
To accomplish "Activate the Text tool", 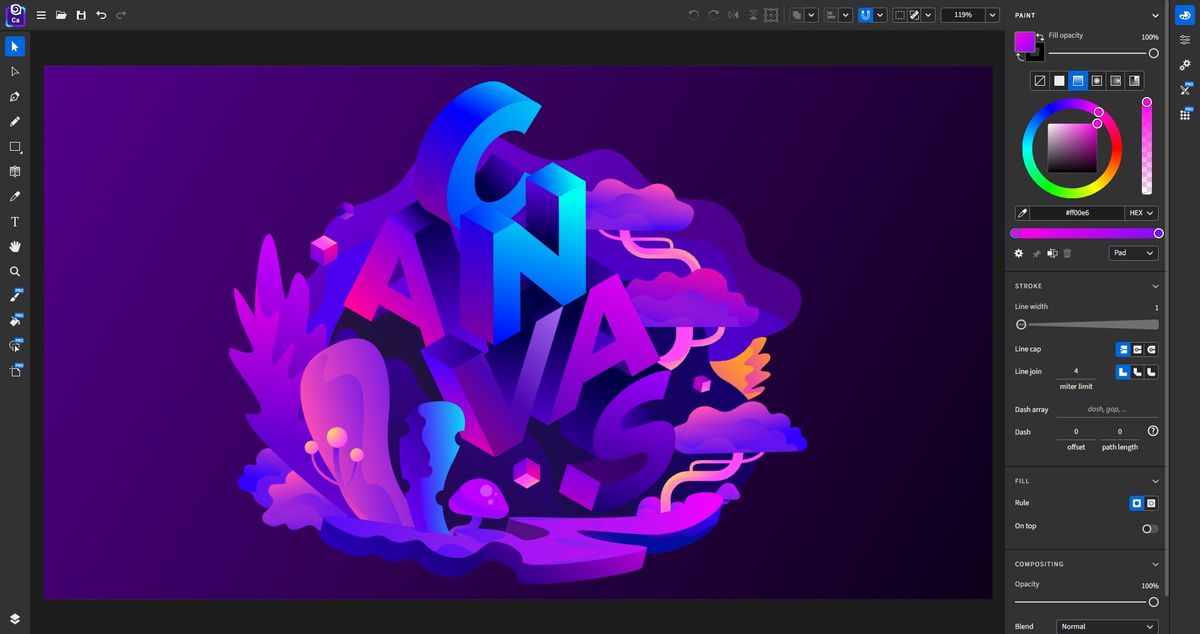I will 14,221.
